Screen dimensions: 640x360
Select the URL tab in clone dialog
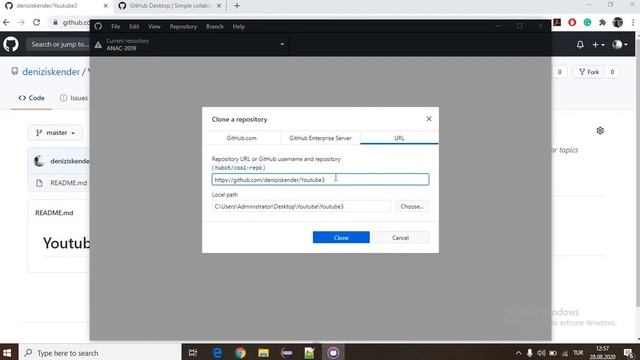coord(399,138)
